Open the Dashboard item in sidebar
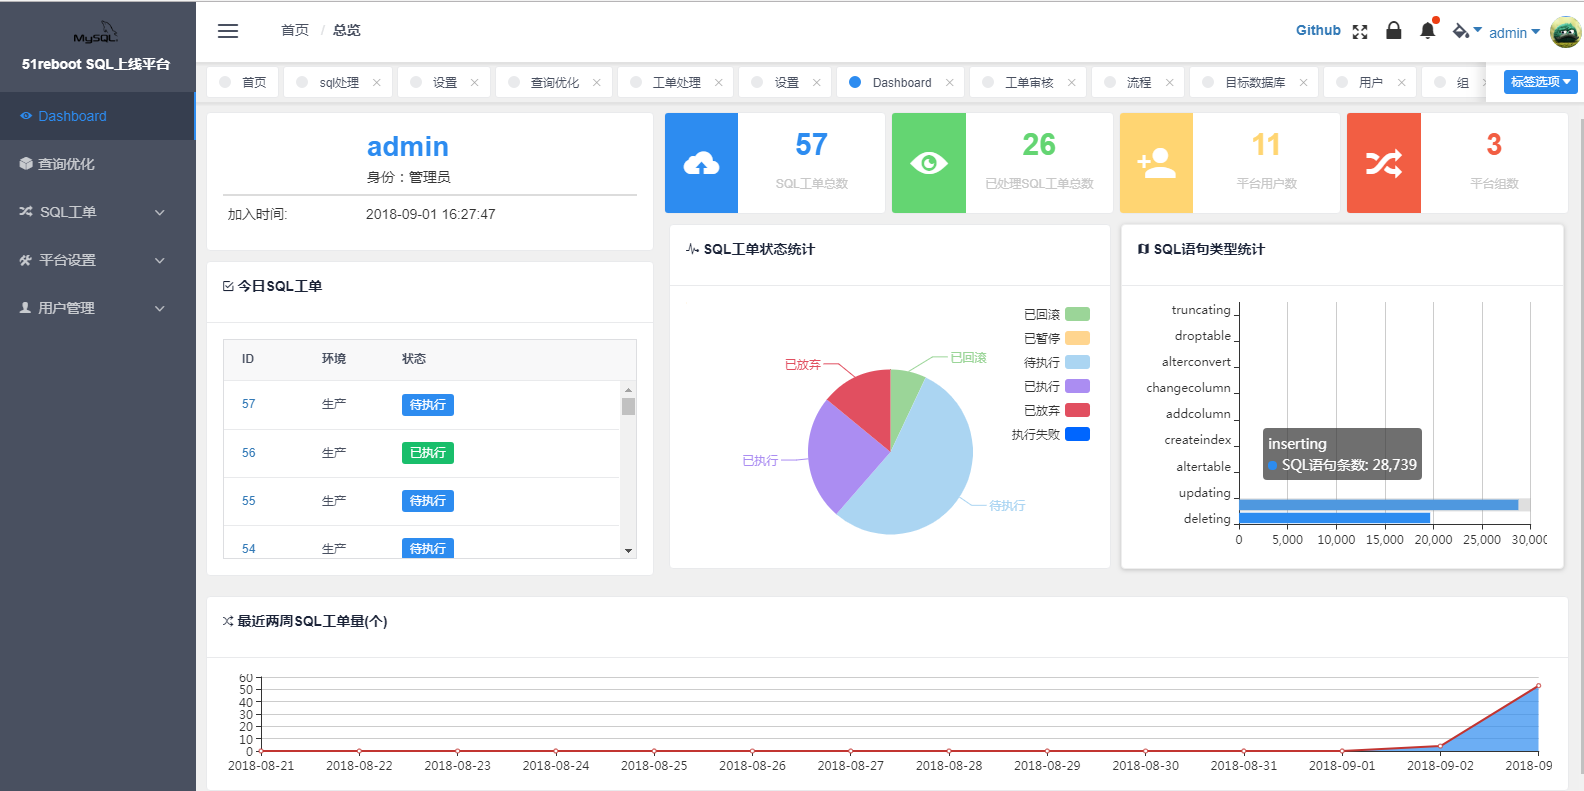The width and height of the screenshot is (1584, 791). click(97, 116)
